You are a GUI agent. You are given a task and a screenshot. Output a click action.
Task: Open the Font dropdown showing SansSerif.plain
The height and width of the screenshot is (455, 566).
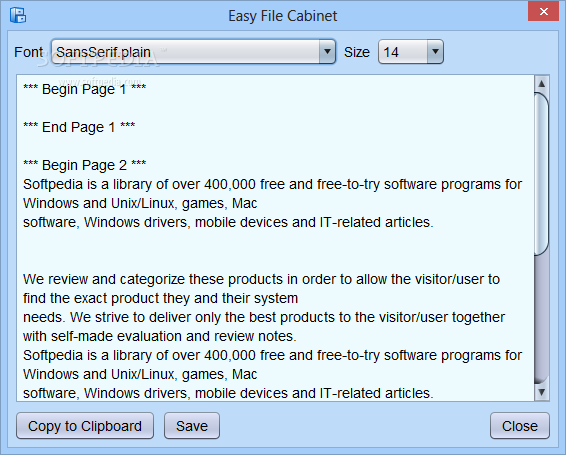[193, 52]
